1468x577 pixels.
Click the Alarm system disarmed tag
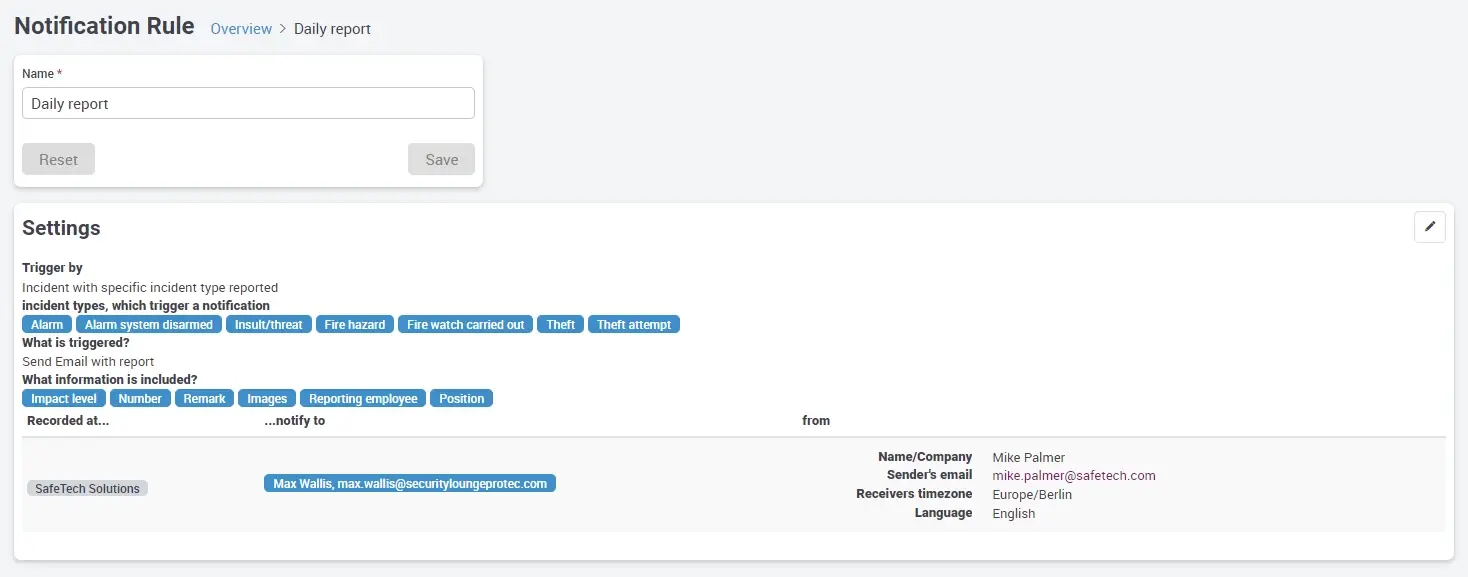pos(149,325)
